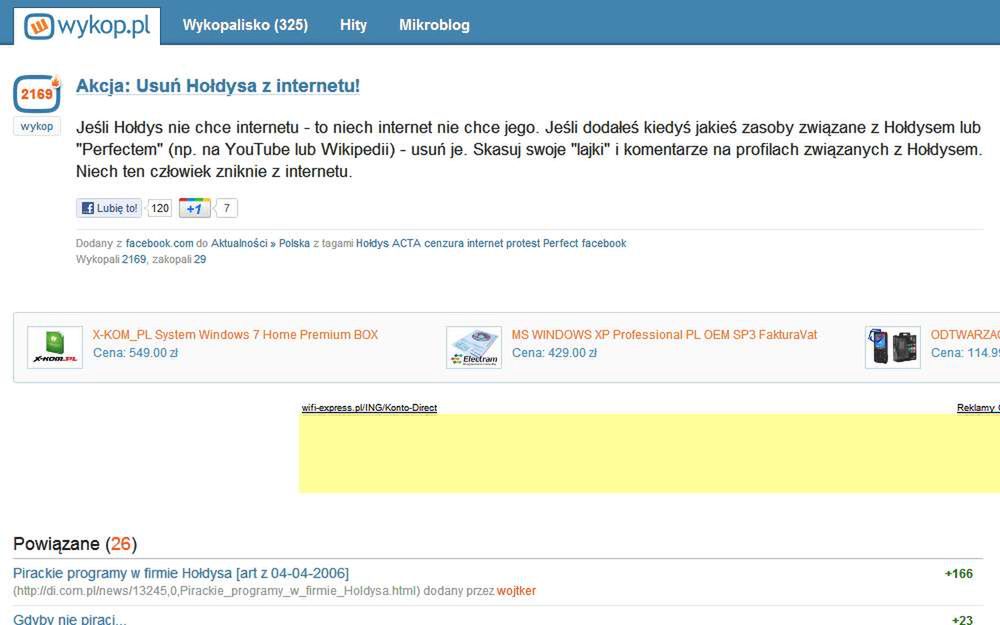Click the protest tag
The width and height of the screenshot is (1000, 625).
(x=523, y=243)
